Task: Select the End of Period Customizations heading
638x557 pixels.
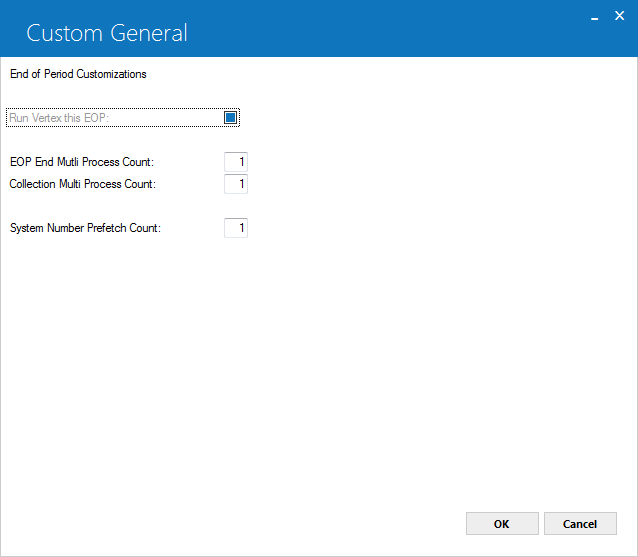Action: click(x=78, y=74)
